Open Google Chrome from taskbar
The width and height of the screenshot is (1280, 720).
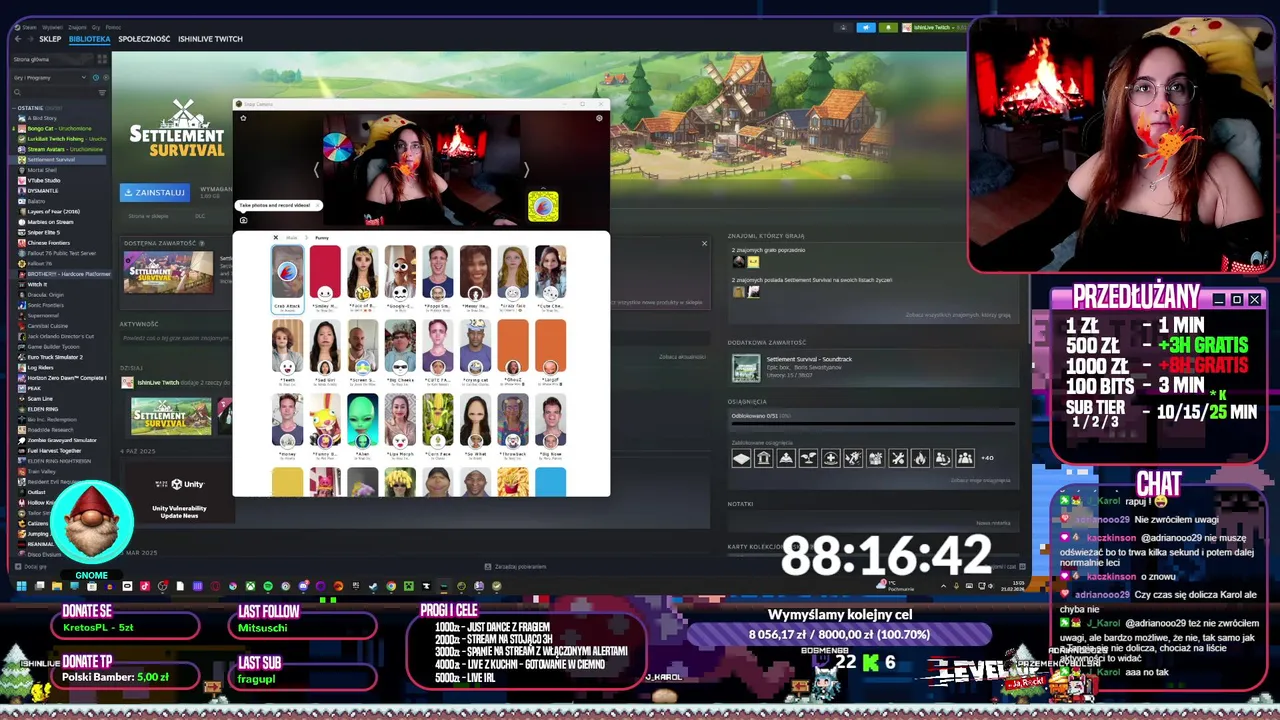(390, 586)
